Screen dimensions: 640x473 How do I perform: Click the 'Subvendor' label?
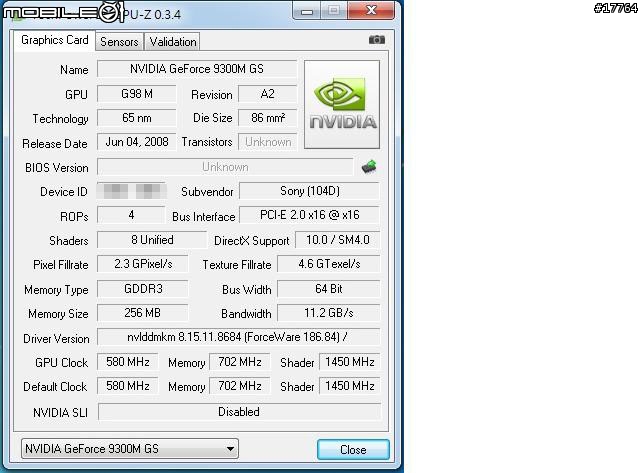tap(207, 192)
